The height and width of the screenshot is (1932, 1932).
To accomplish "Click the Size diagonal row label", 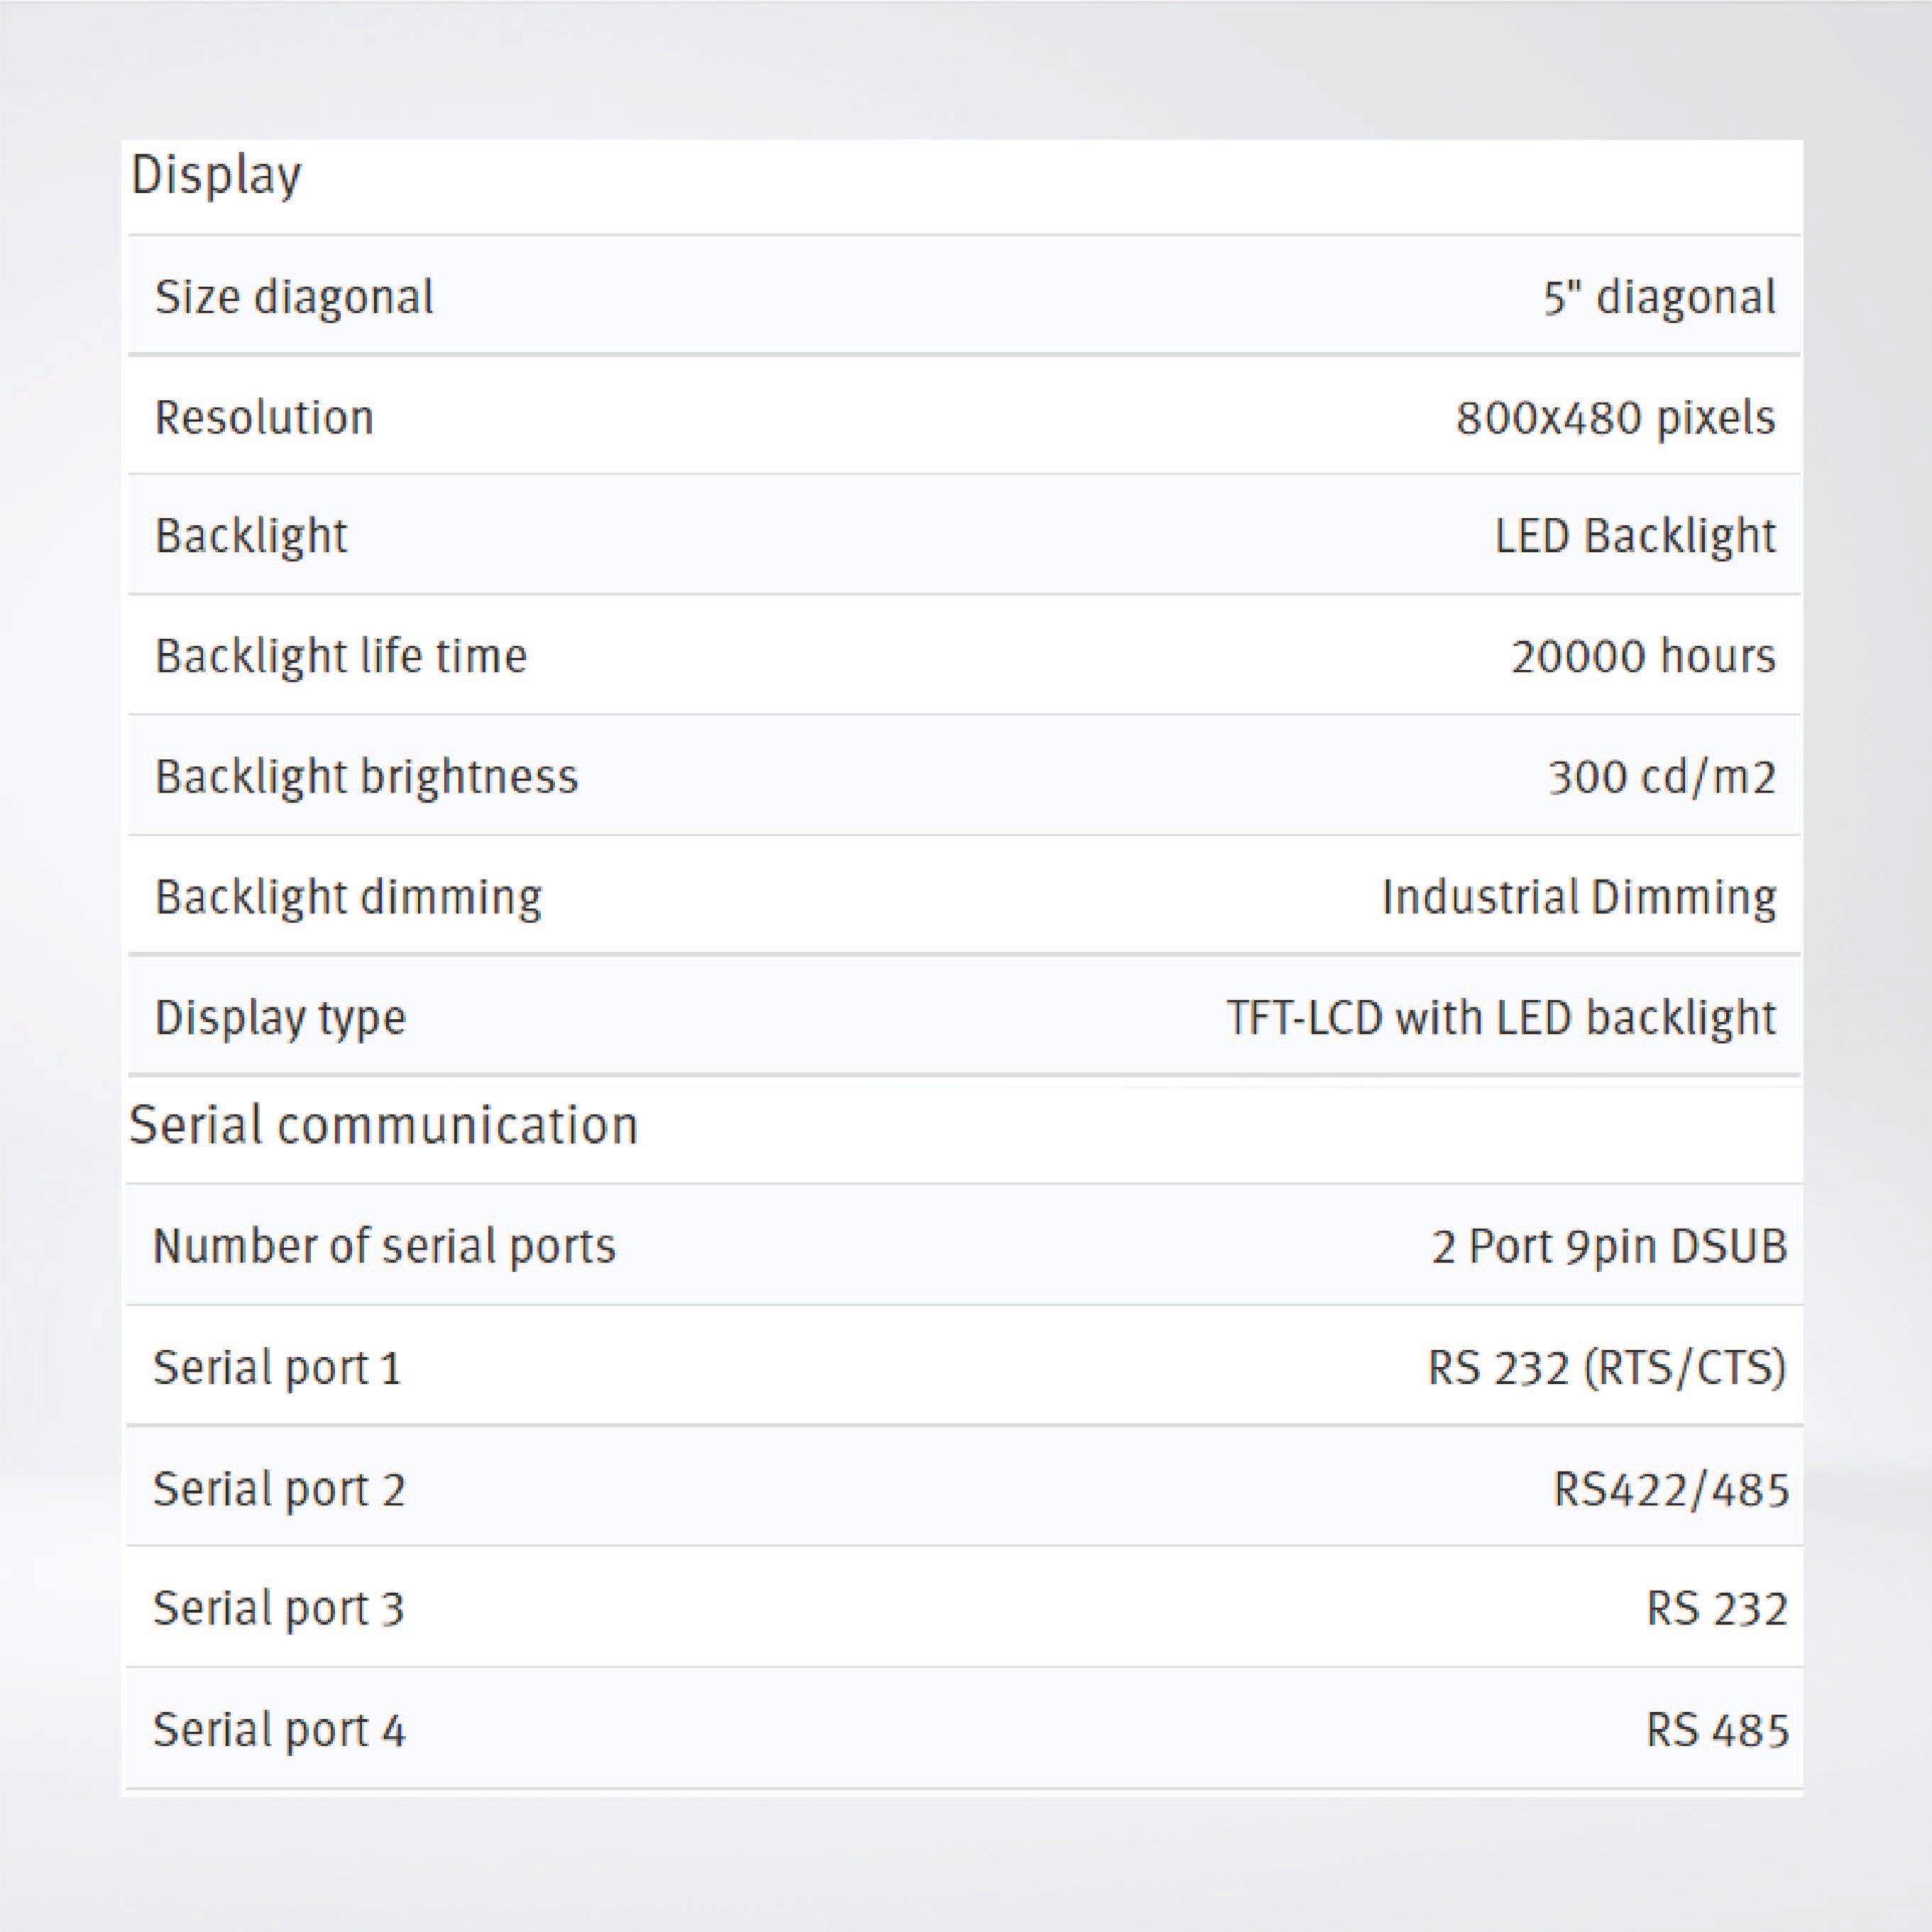I will tap(293, 296).
